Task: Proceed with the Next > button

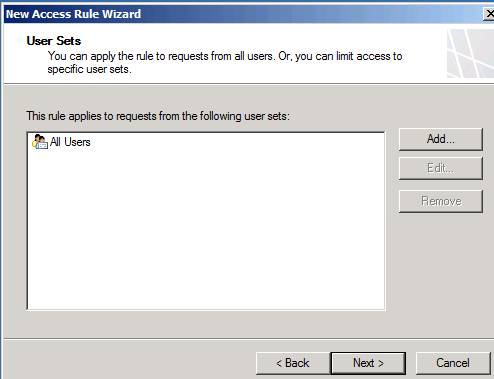Action: click(368, 363)
